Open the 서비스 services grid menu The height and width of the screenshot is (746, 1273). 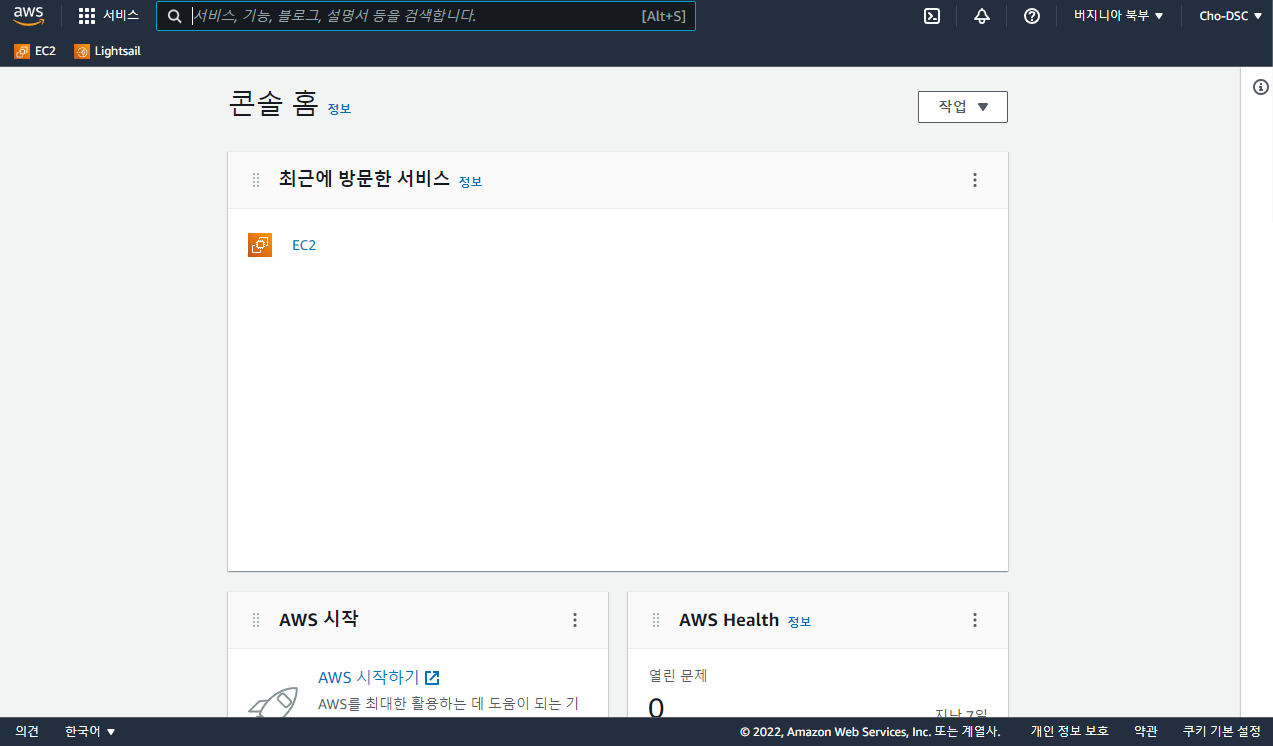point(109,16)
